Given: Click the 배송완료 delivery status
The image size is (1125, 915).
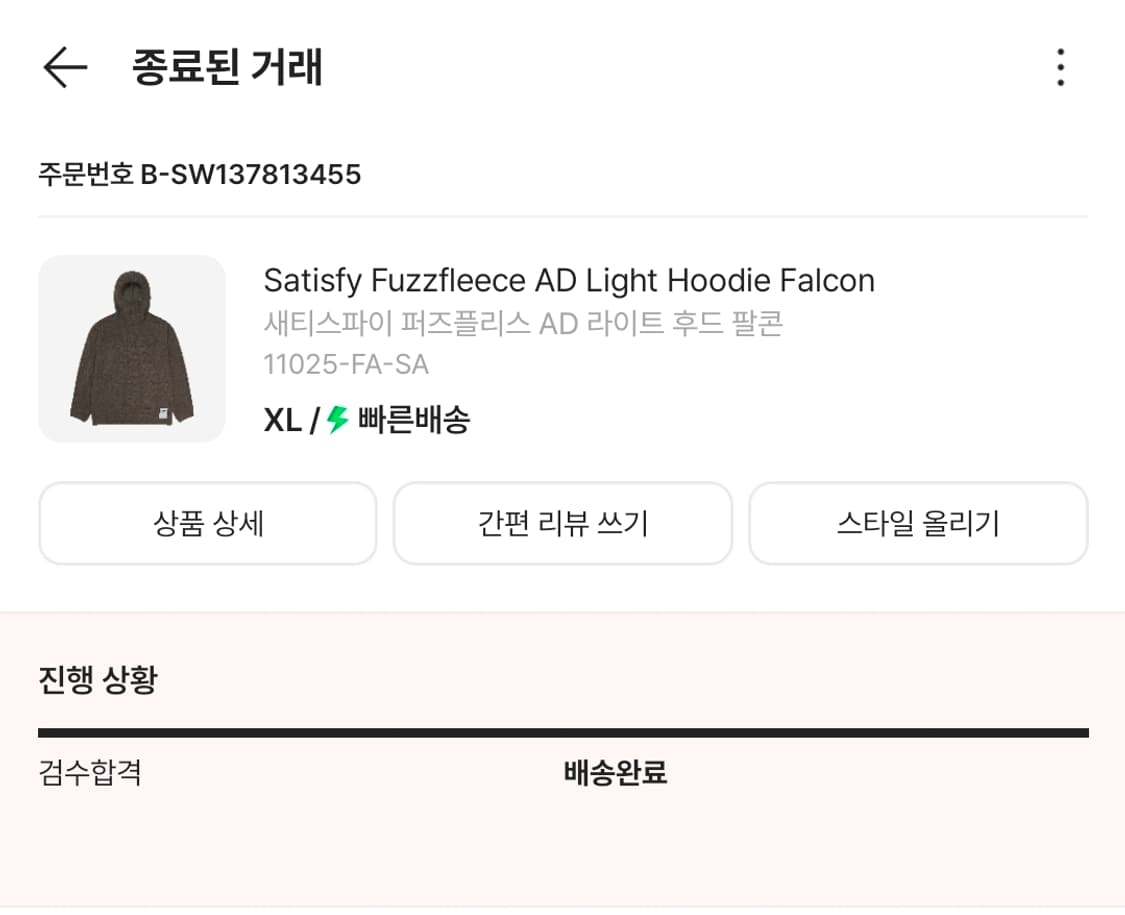Looking at the screenshot, I should 613,773.
